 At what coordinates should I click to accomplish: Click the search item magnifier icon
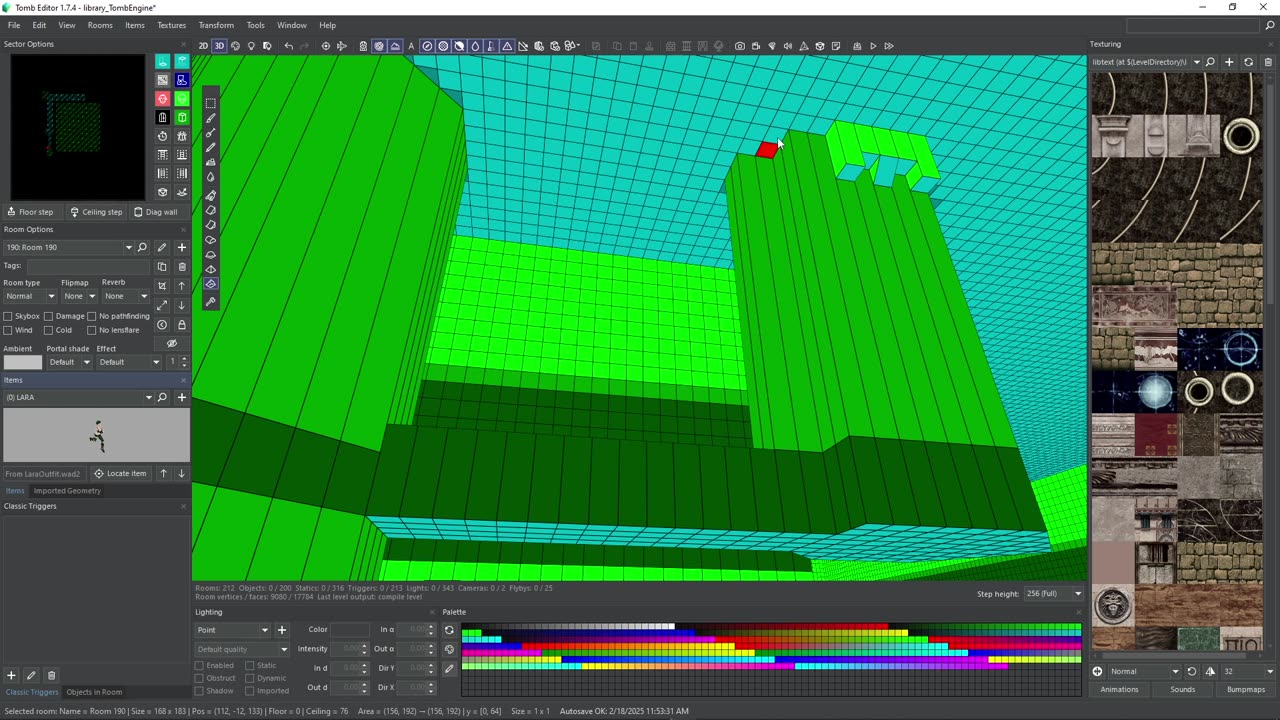162,397
